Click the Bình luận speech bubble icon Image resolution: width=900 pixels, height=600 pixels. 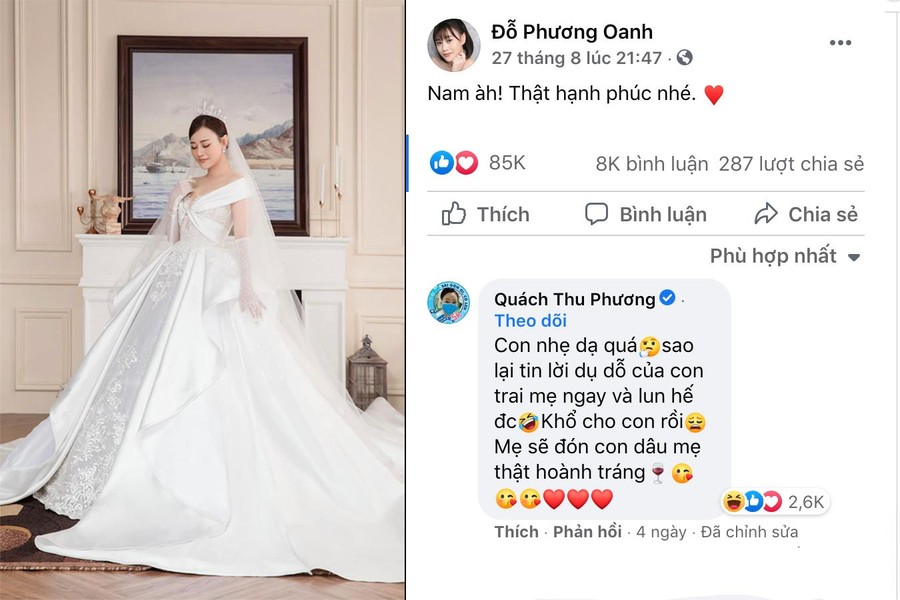tap(596, 214)
